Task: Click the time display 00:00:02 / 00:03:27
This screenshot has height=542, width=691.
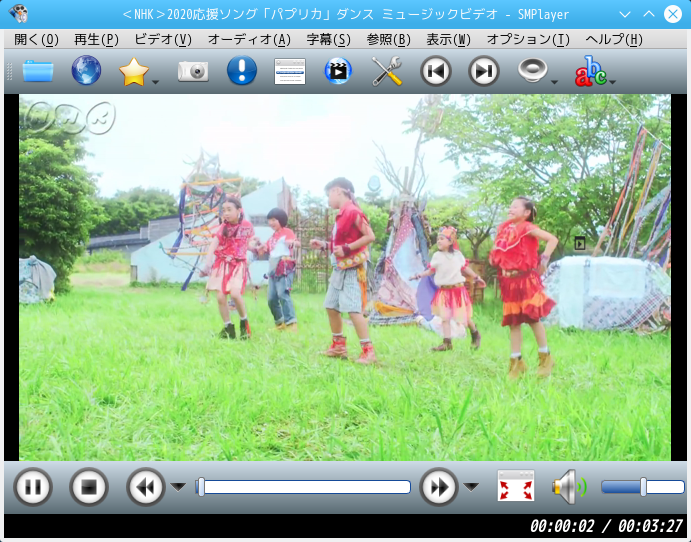Action: click(x=606, y=526)
